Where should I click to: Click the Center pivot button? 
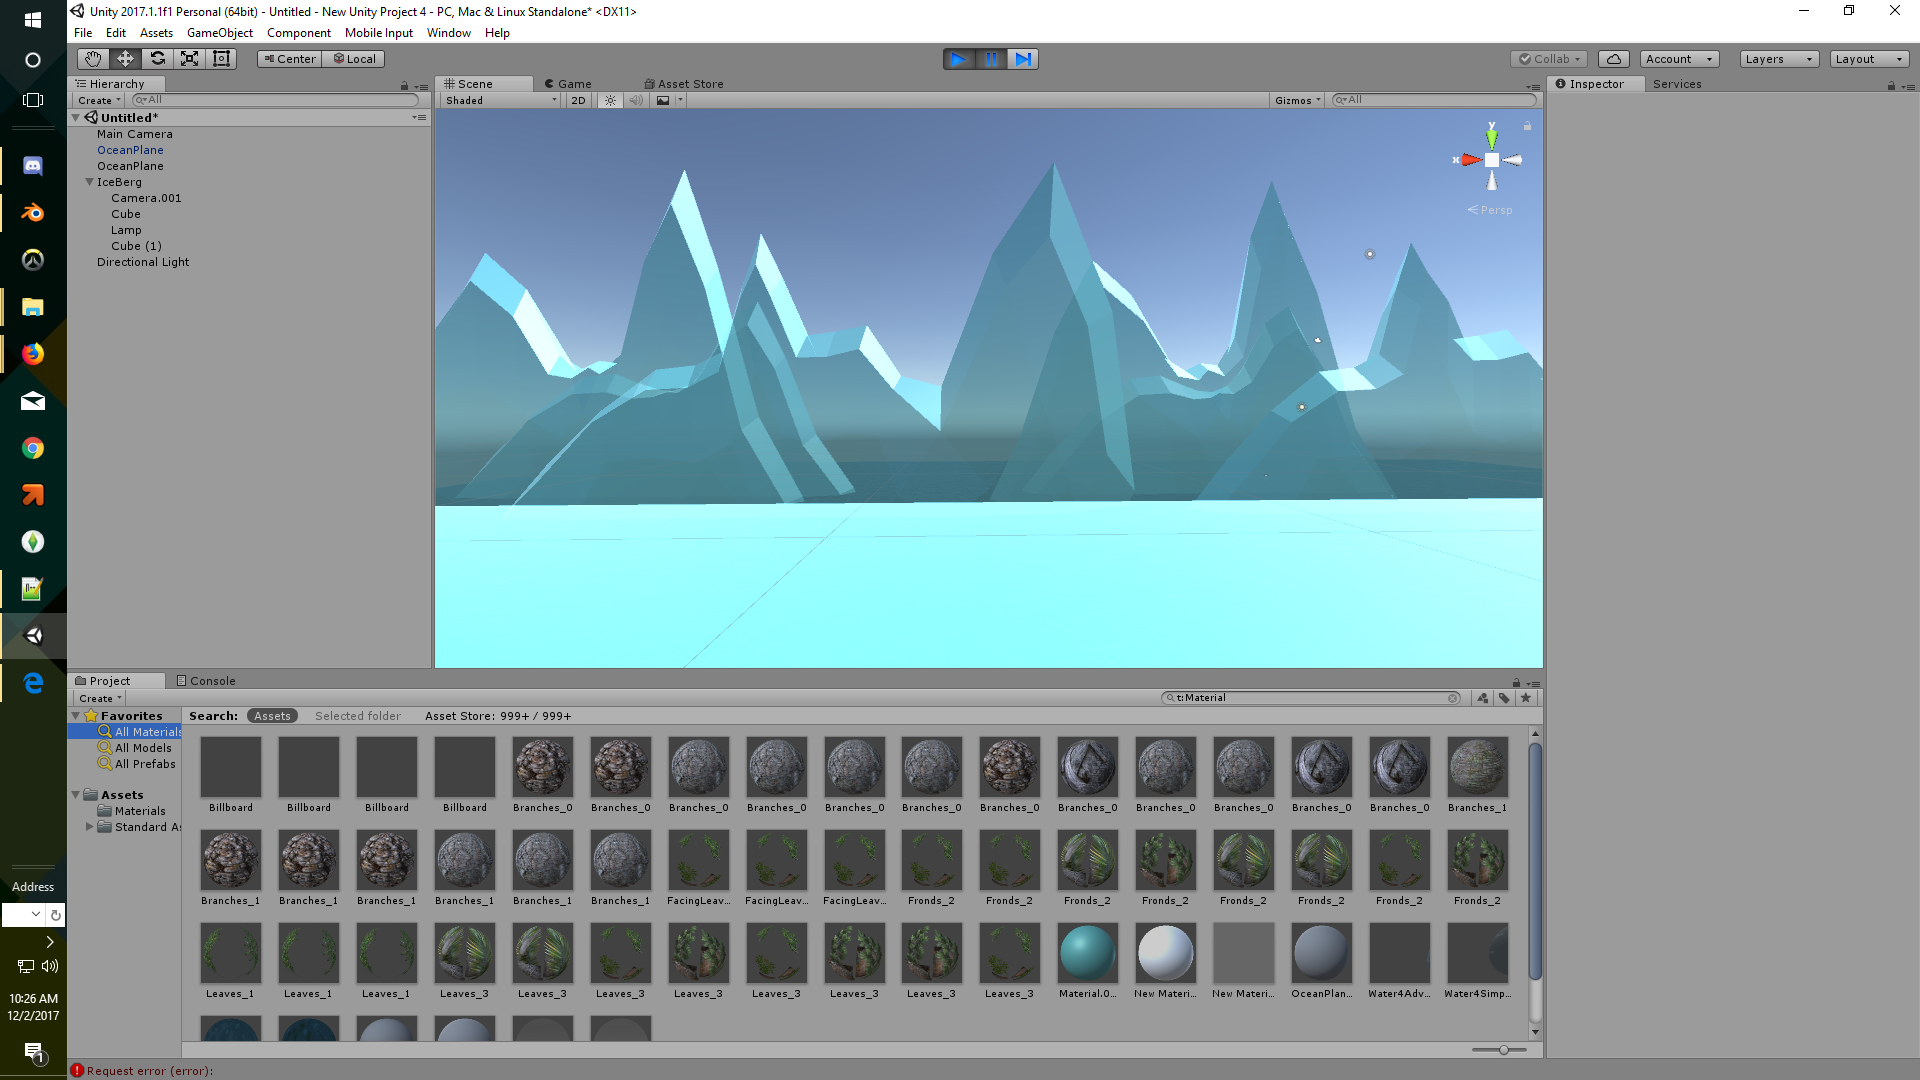pos(289,59)
